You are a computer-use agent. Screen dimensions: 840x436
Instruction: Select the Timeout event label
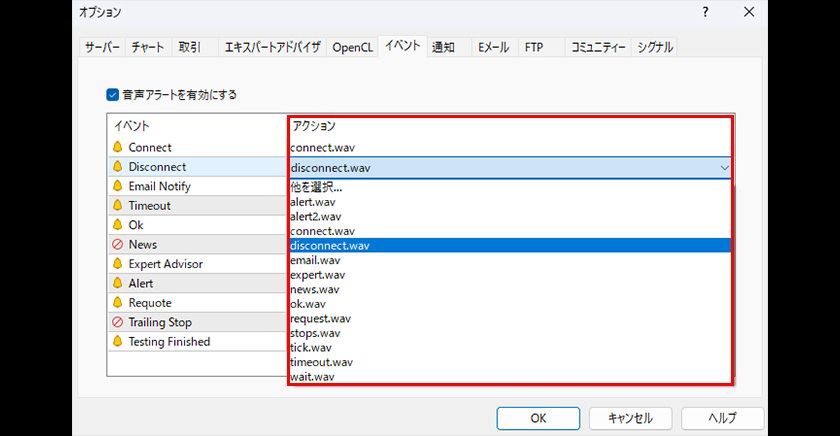[x=149, y=205]
